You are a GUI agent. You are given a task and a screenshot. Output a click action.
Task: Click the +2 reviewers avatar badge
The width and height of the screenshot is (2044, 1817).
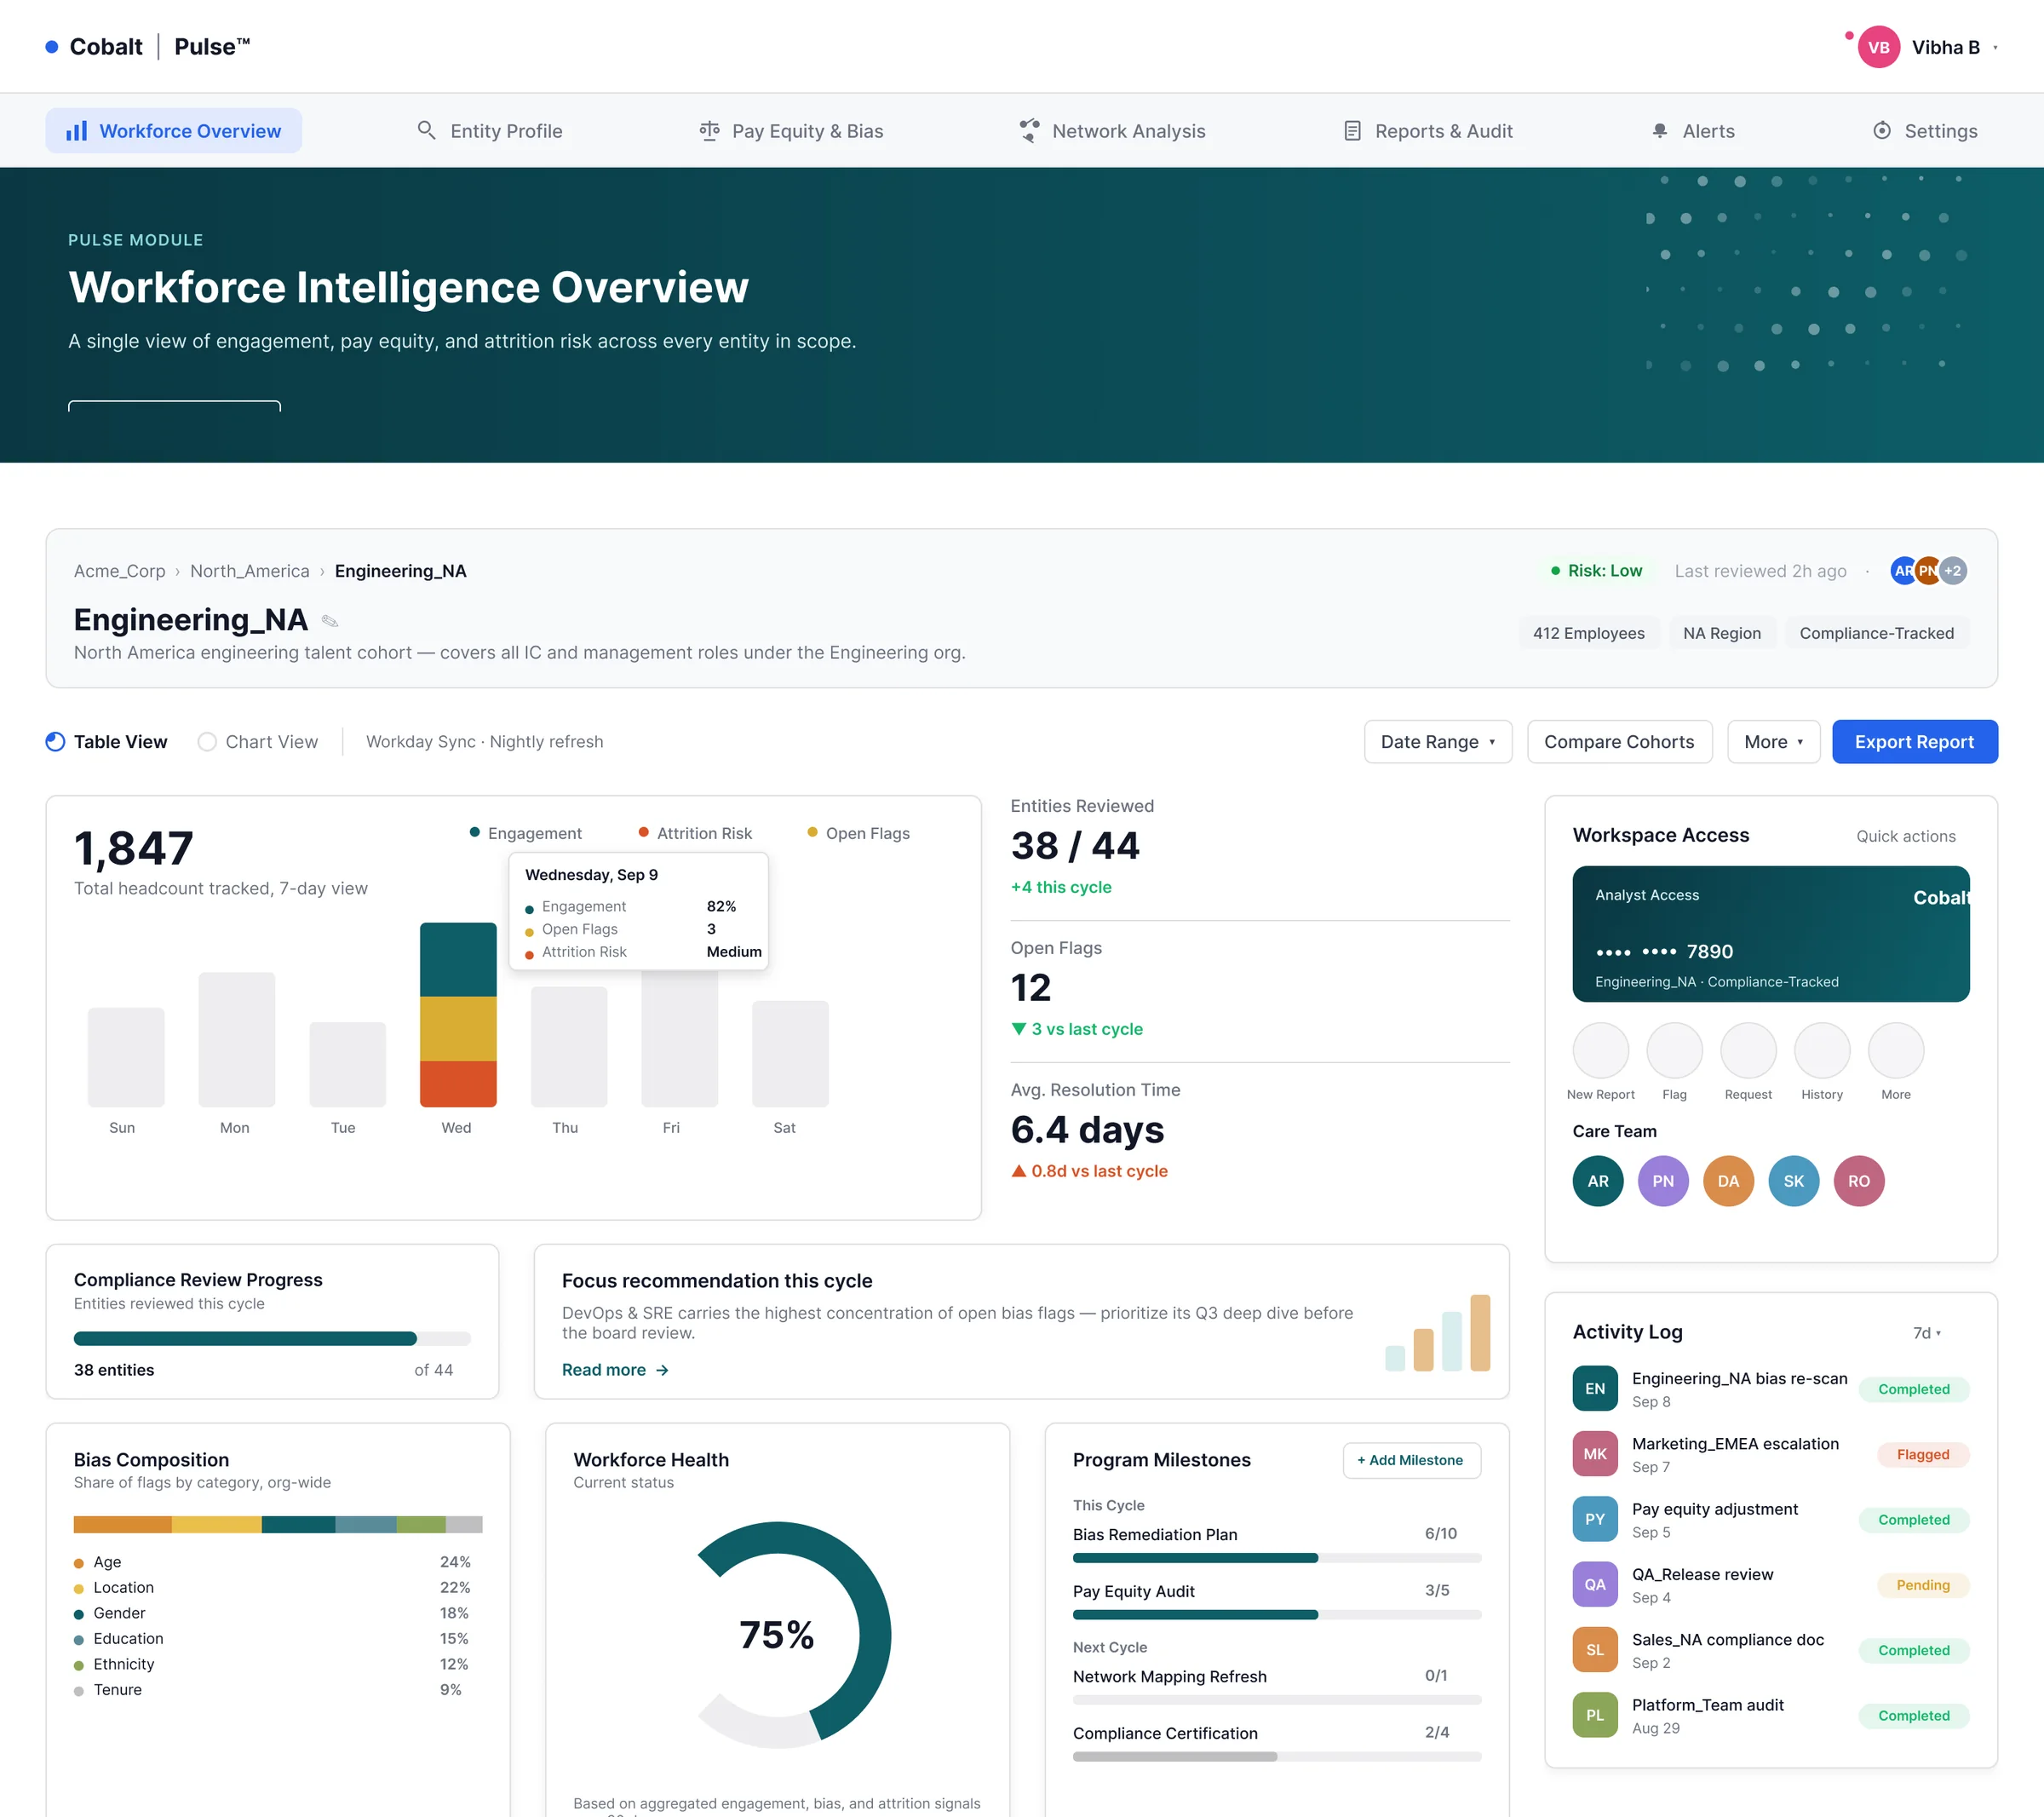pos(1953,571)
